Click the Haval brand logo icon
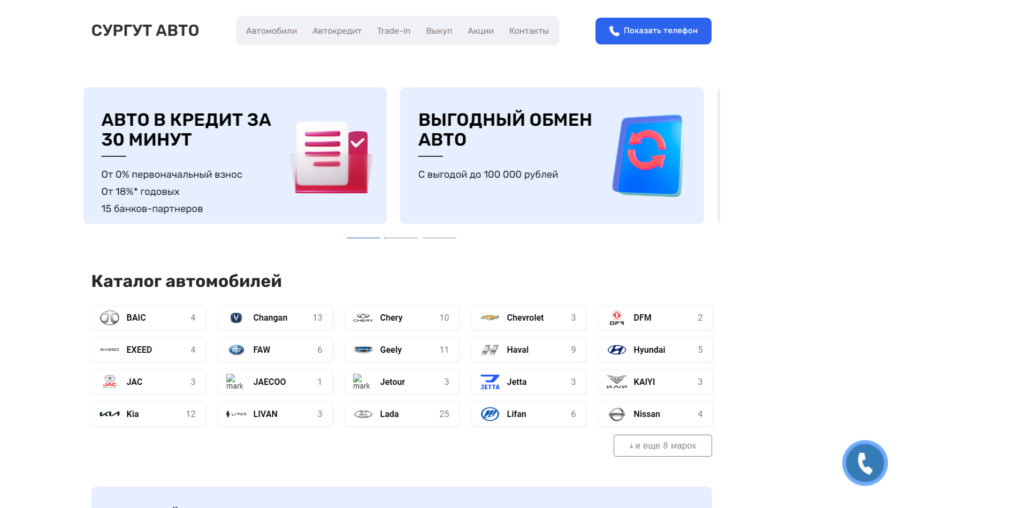The width and height of the screenshot is (1024, 508). tap(490, 350)
